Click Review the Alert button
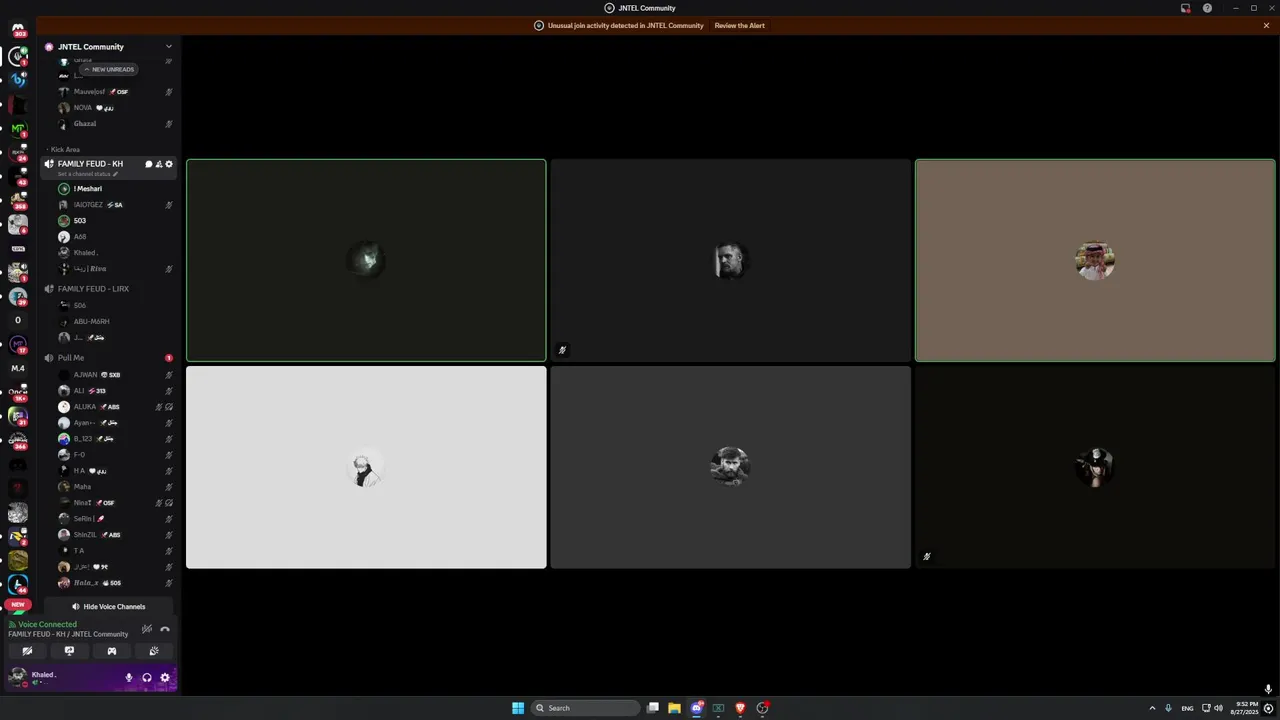 point(739,26)
